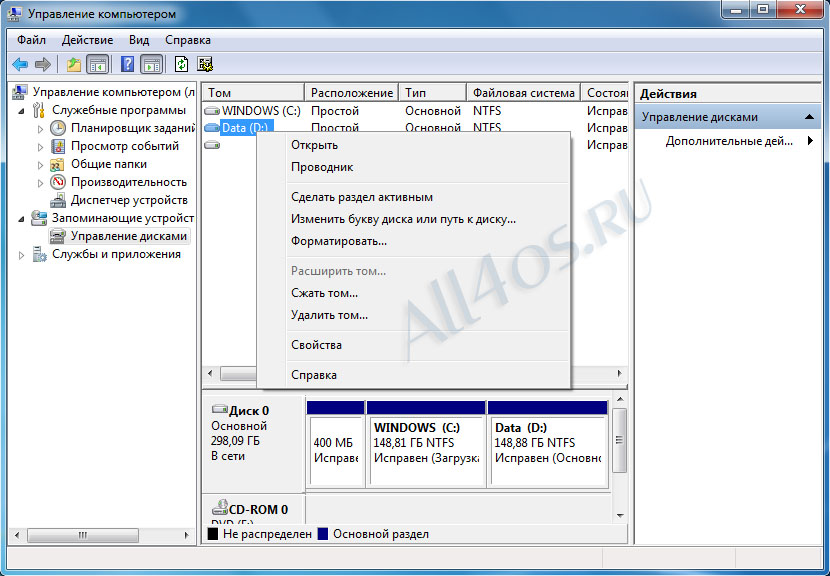Open the Файл menu
The height and width of the screenshot is (576, 830).
click(31, 40)
